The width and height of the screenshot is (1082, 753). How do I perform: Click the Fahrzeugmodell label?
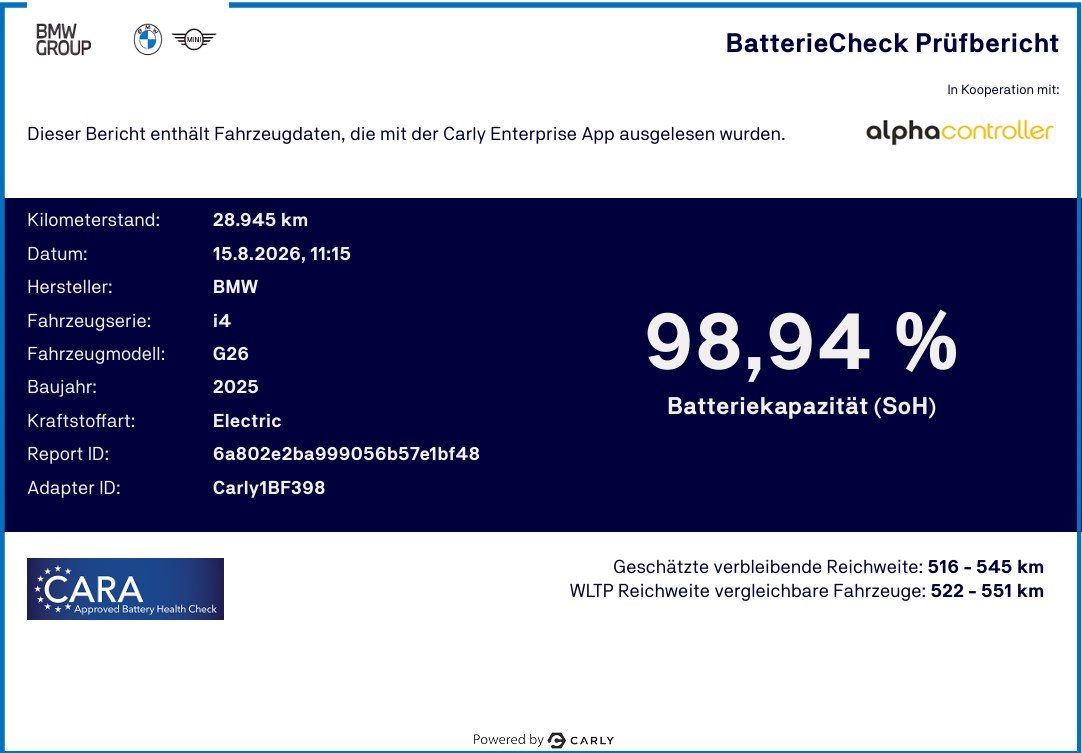96,354
